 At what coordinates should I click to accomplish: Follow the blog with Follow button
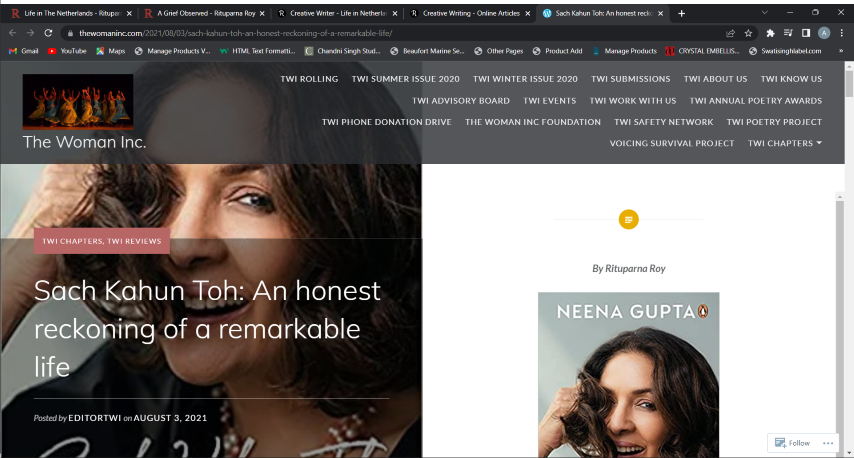[792, 443]
